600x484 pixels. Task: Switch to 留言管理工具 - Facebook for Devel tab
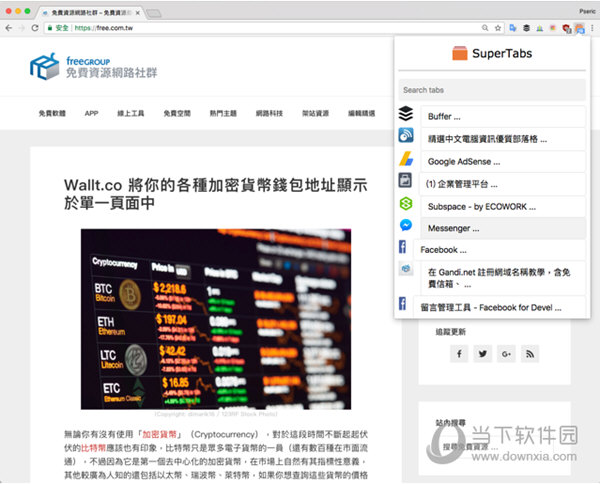[x=499, y=307]
